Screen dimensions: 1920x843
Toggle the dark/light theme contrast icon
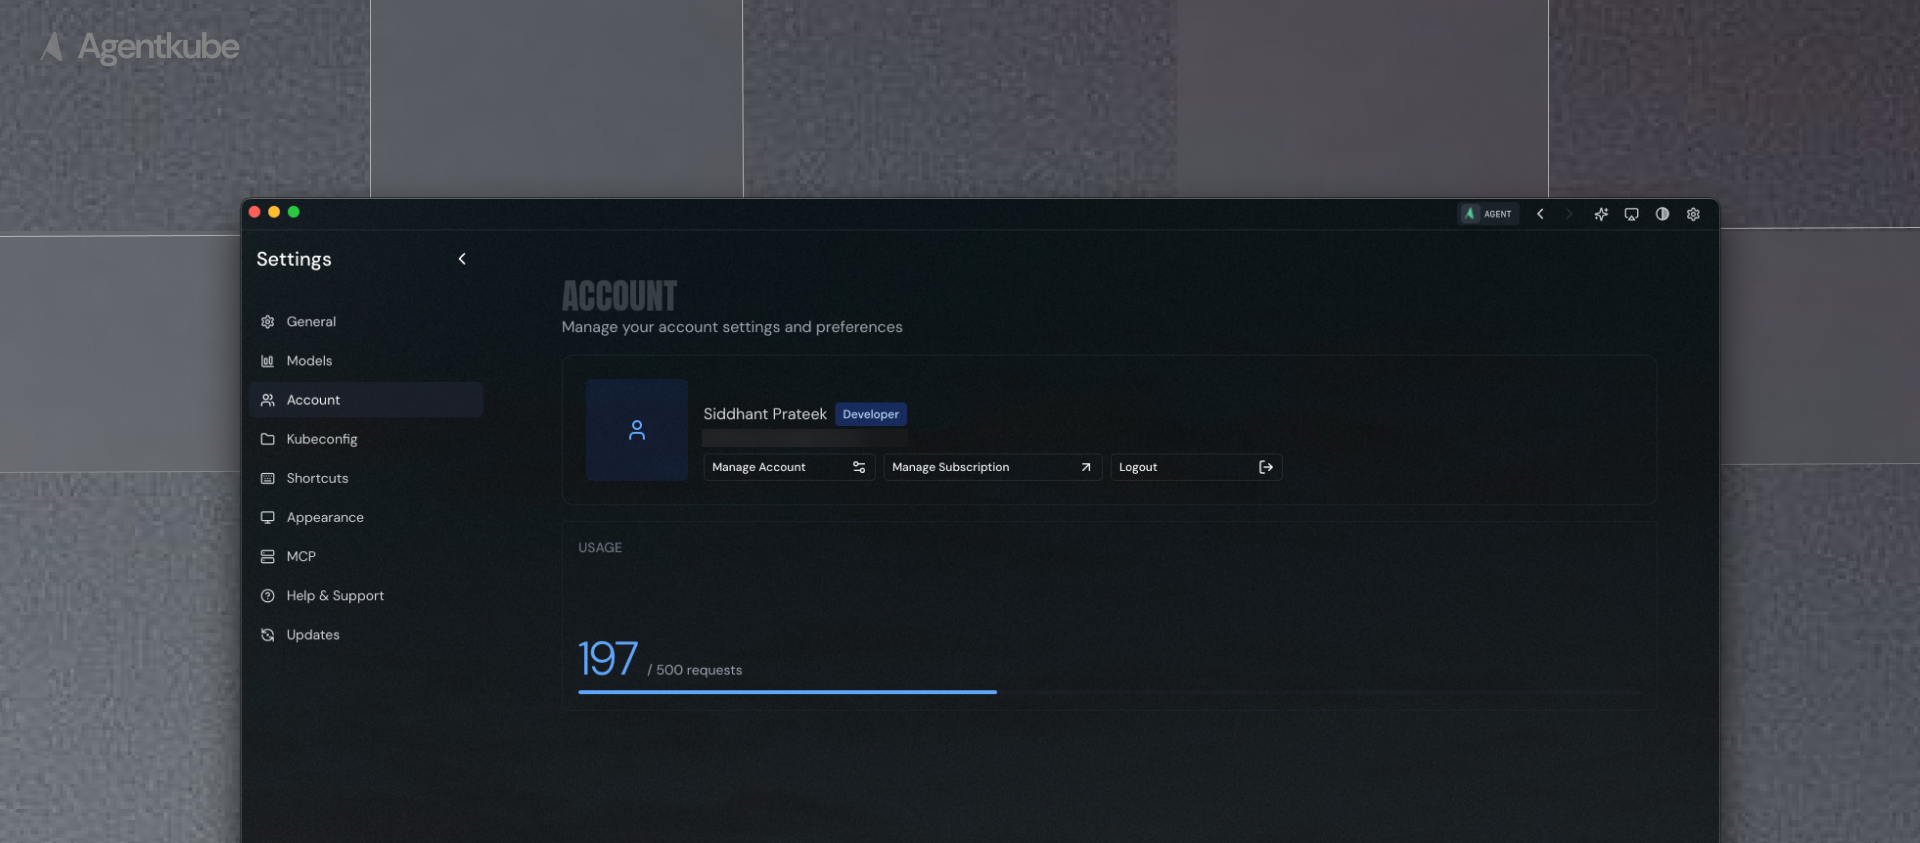tap(1662, 214)
